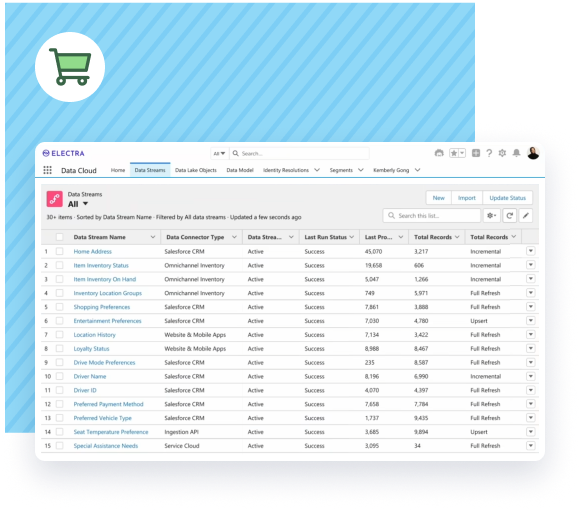The image size is (580, 510).
Task: Open the App Launcher grid icon
Action: 47,170
